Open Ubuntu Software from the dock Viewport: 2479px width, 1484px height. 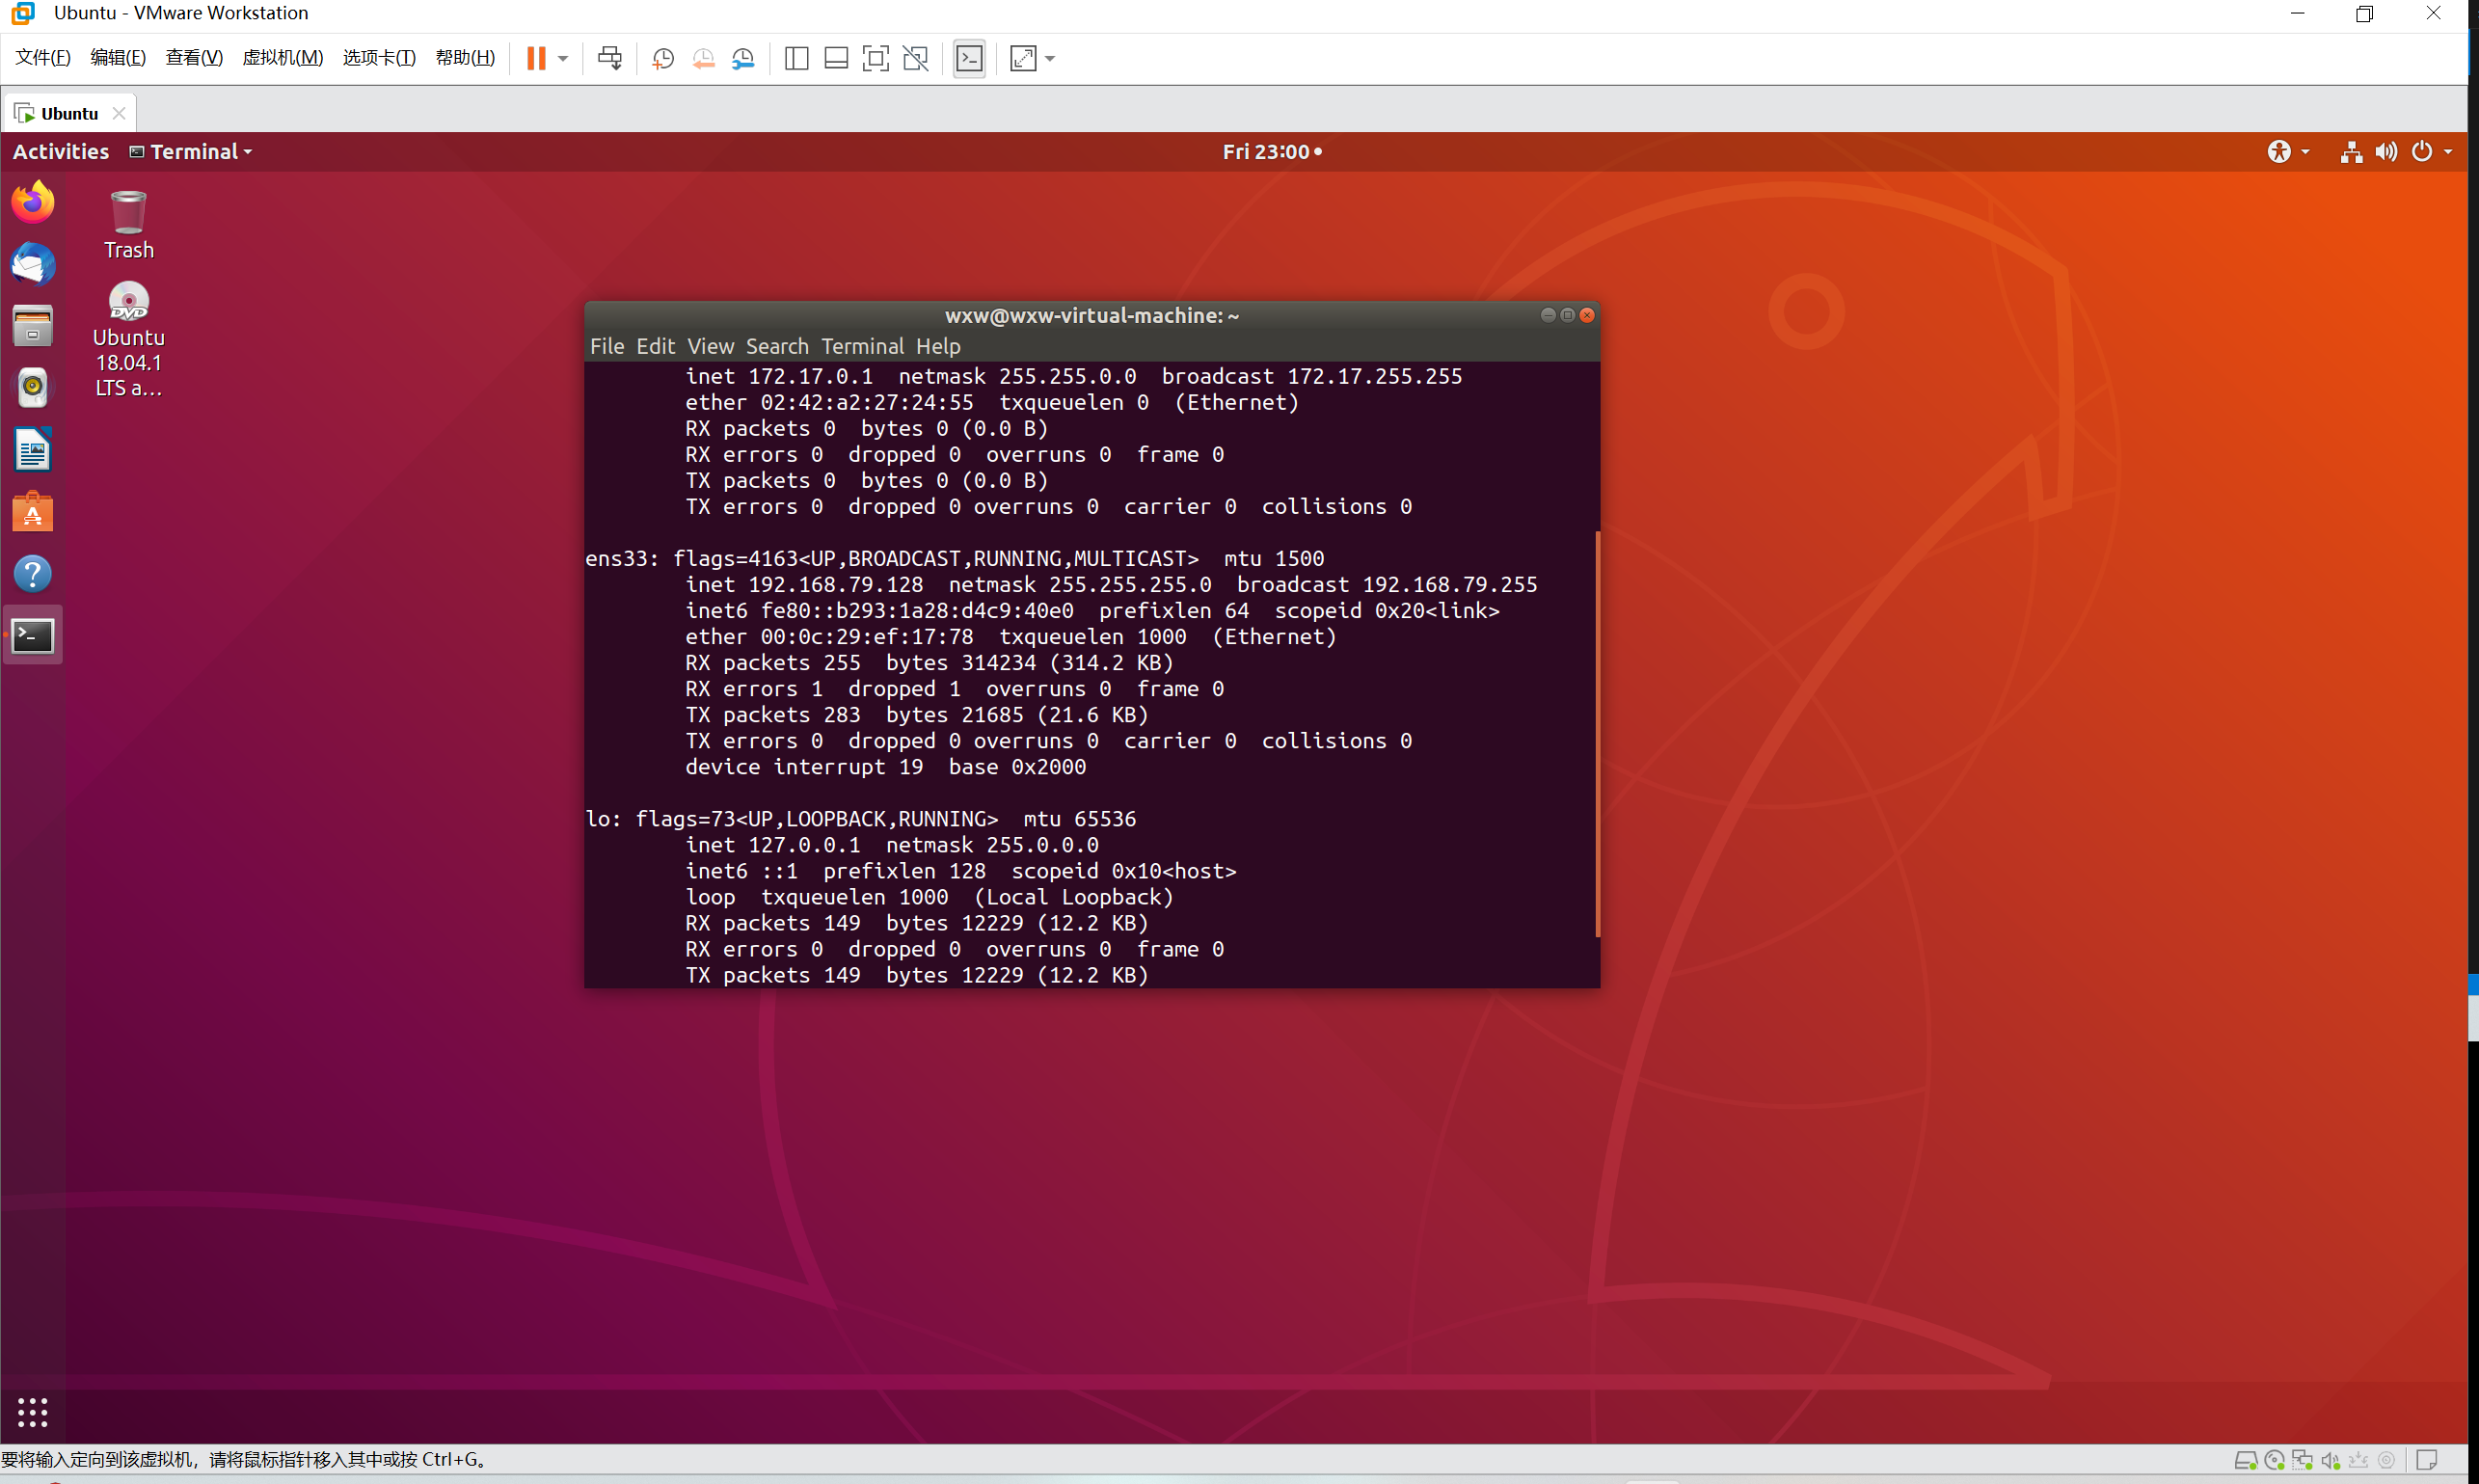pos(33,512)
